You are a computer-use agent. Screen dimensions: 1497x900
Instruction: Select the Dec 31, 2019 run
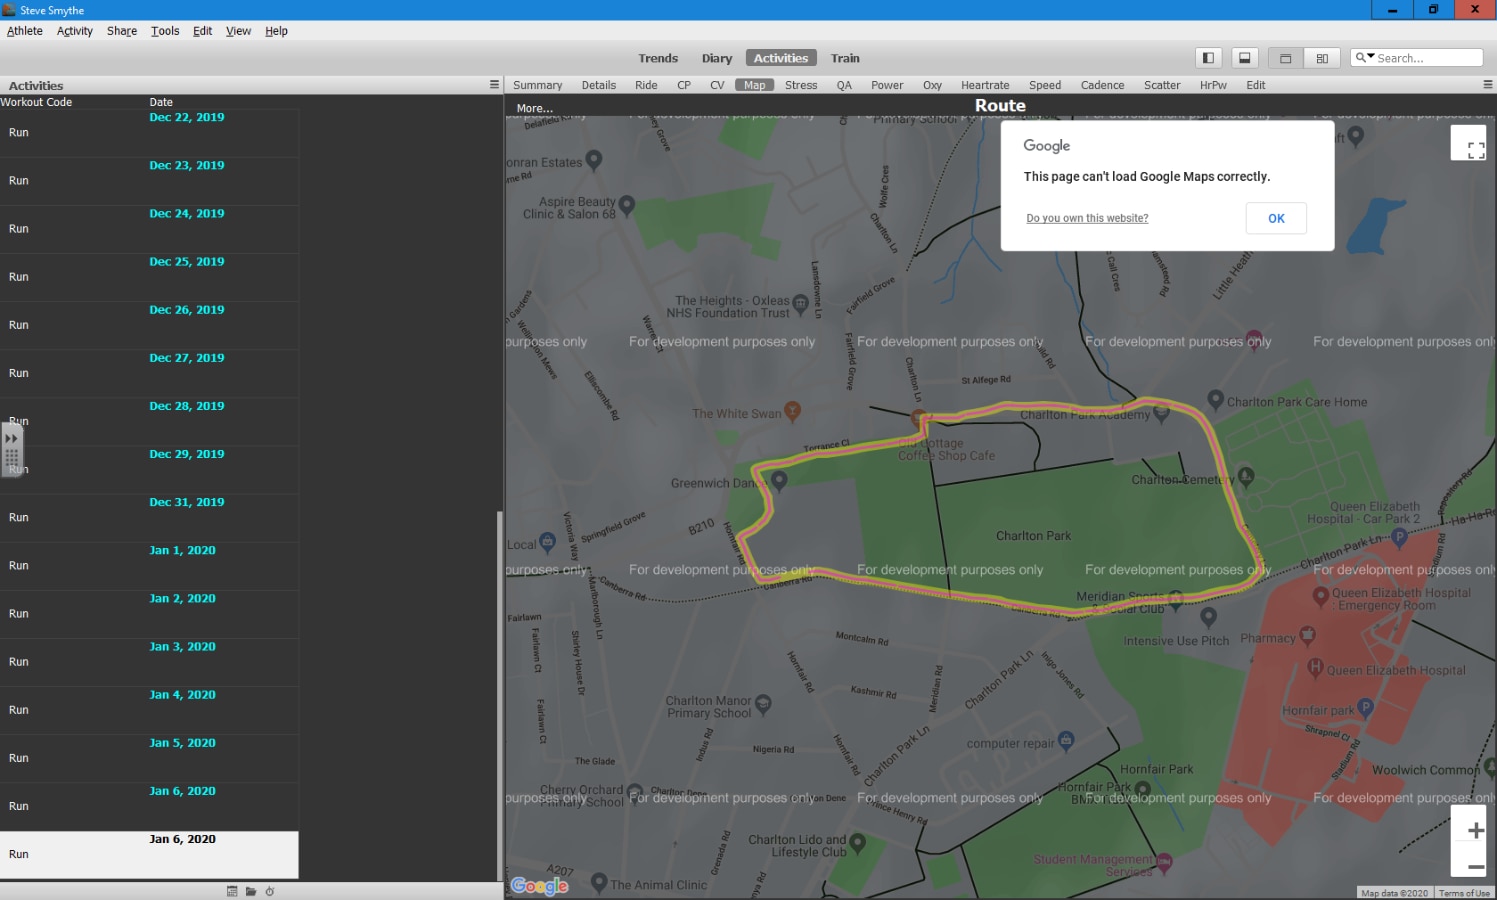[x=149, y=518]
